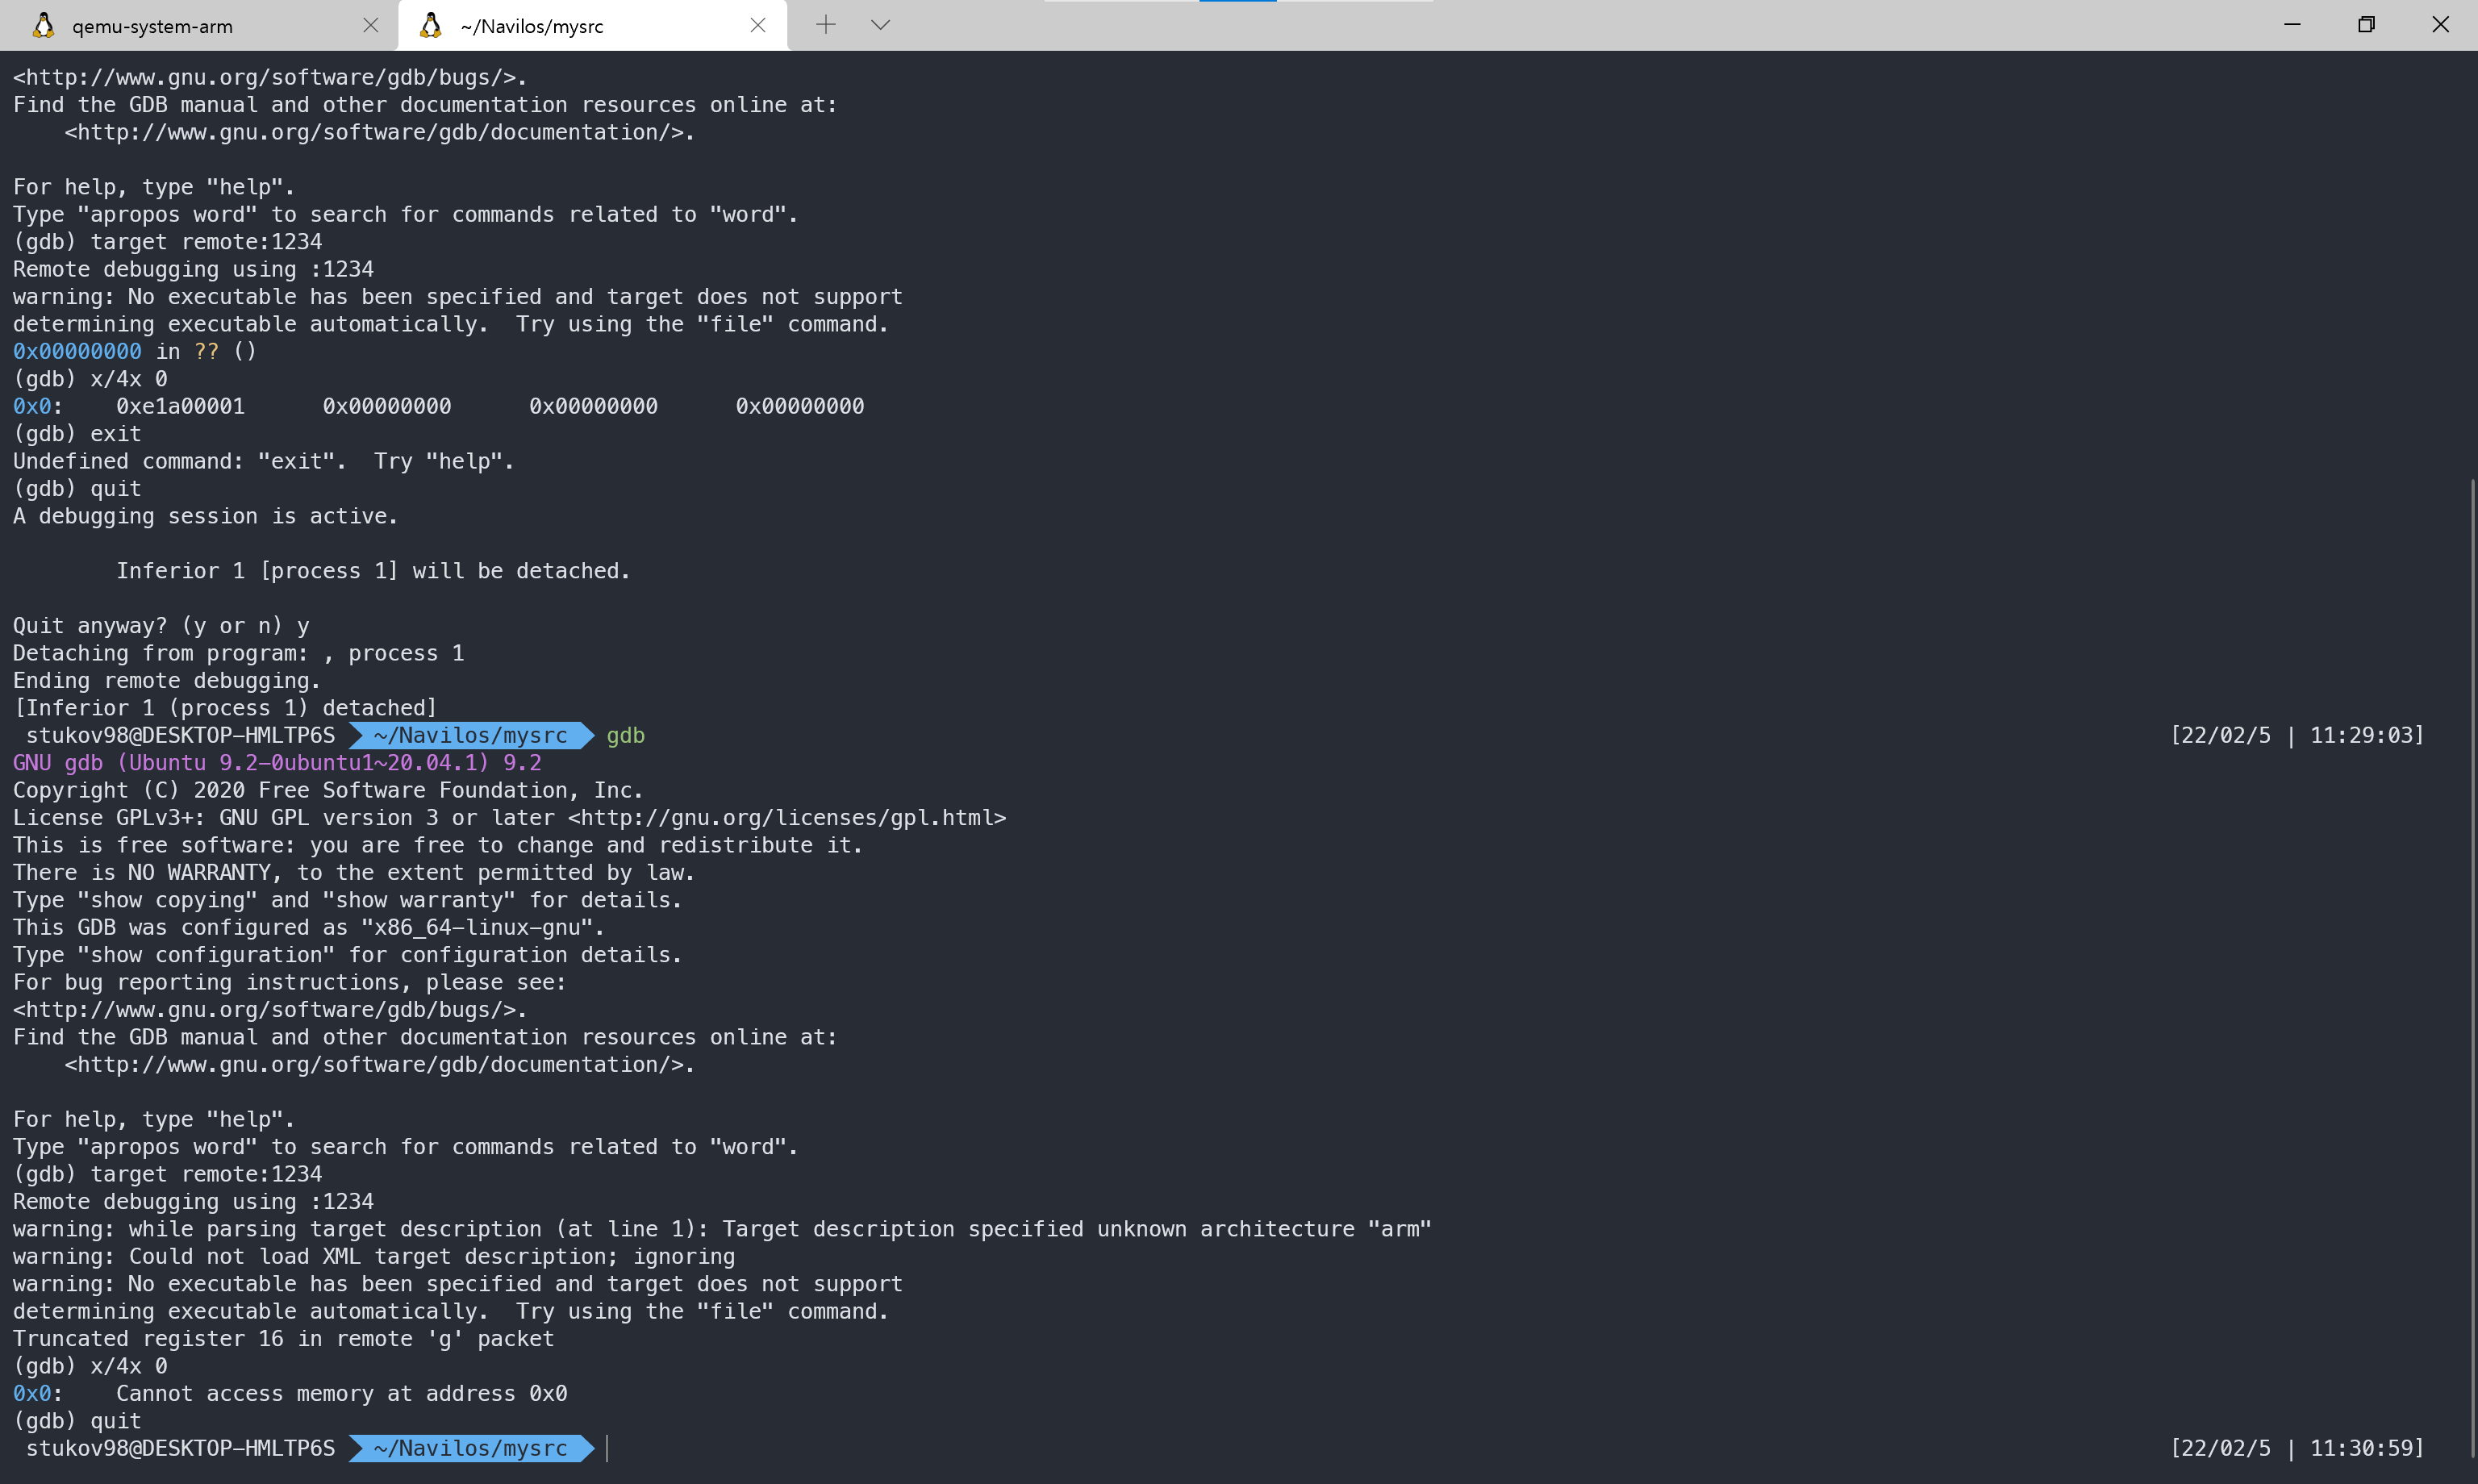Screen dimensions: 2478x1484
Task: Restore down the terminal window
Action: tap(2366, 25)
